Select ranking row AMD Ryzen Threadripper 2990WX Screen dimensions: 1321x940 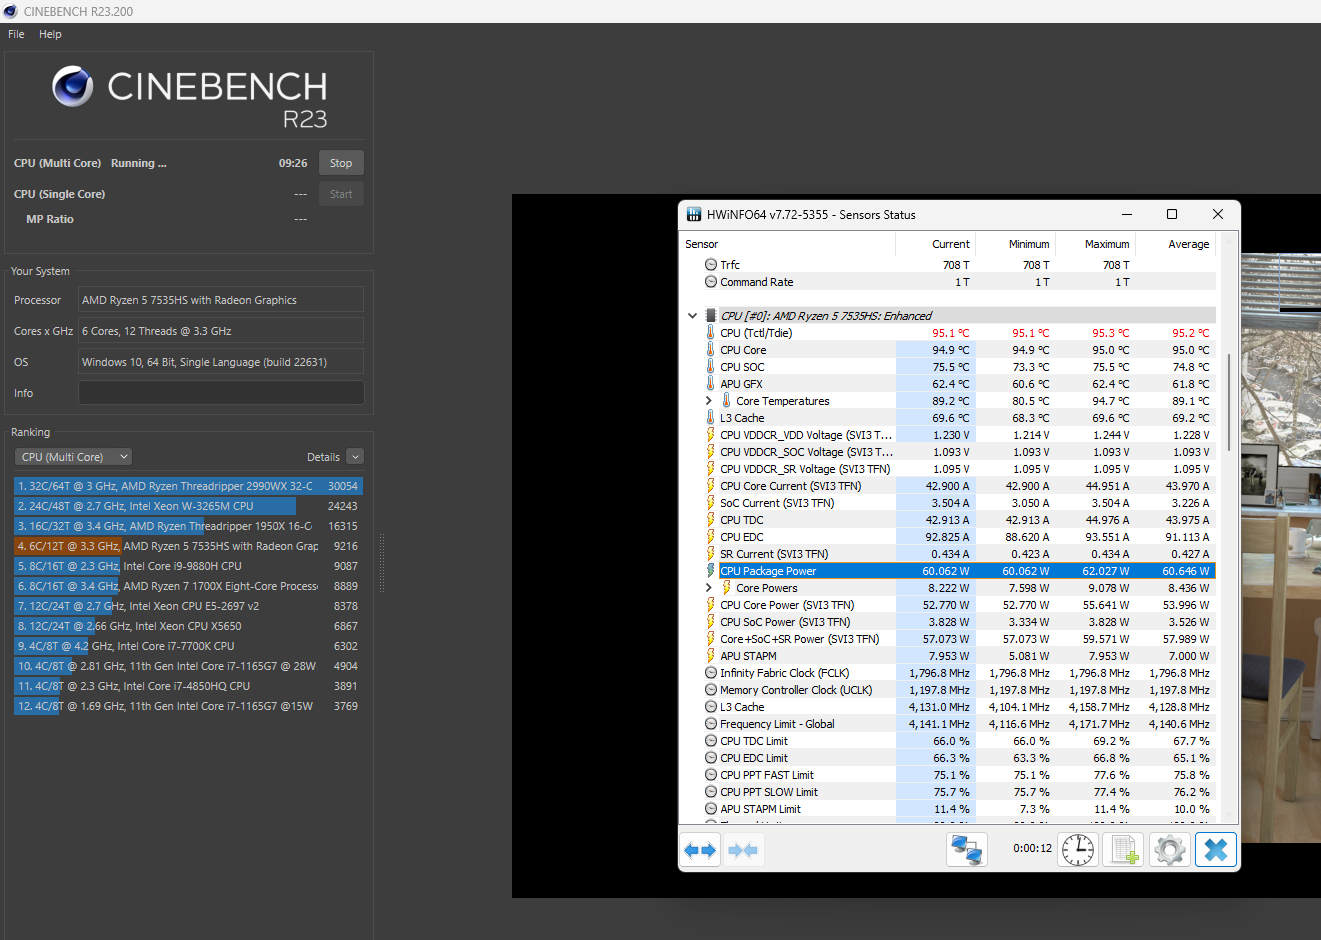click(x=188, y=486)
